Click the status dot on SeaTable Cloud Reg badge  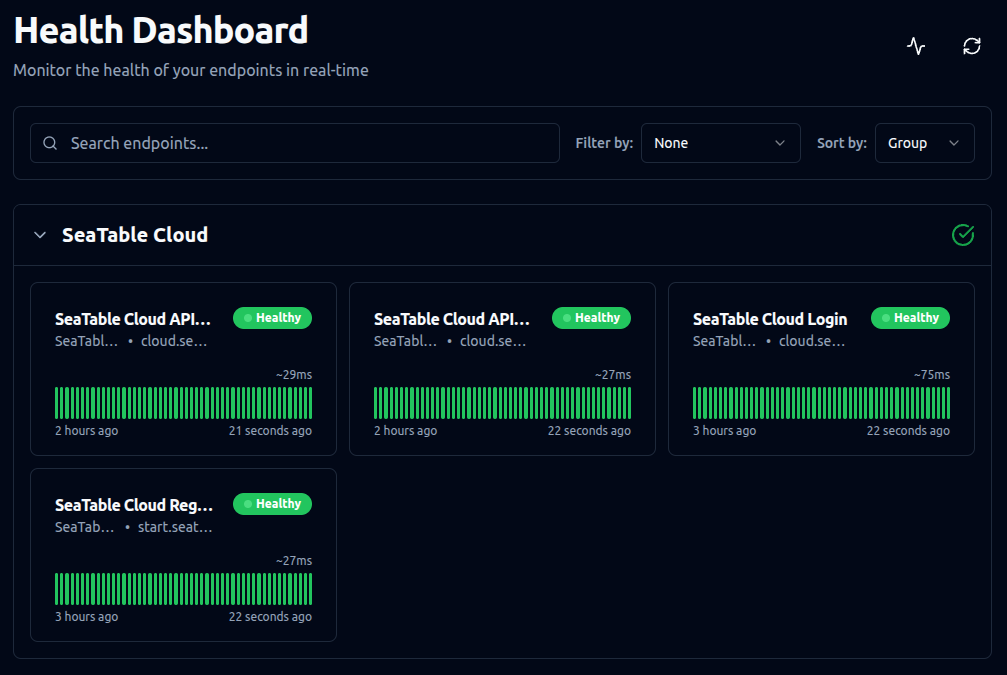pyautogui.click(x=248, y=504)
